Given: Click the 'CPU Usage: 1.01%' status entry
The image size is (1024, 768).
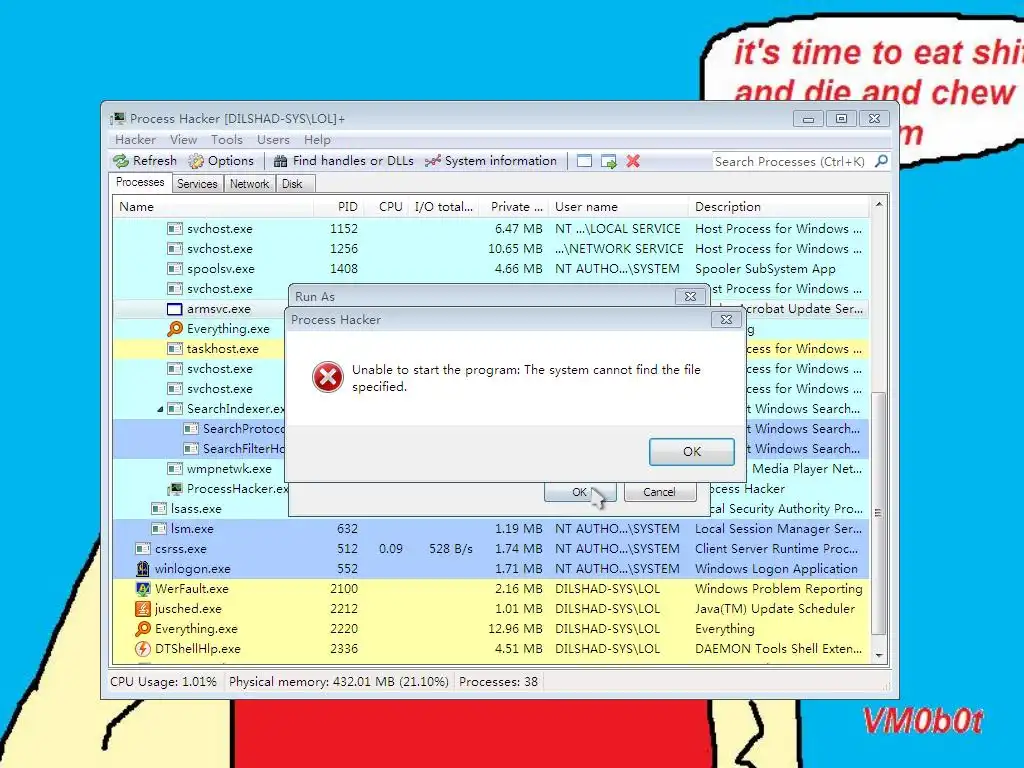Looking at the screenshot, I should (x=163, y=682).
